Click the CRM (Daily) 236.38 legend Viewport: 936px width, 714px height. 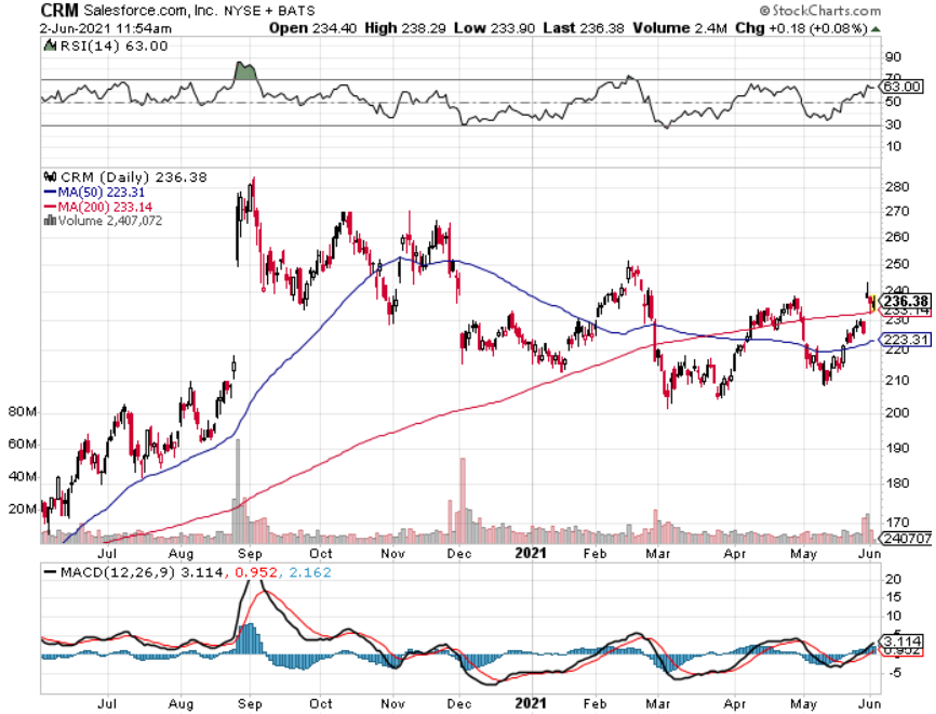pos(134,177)
